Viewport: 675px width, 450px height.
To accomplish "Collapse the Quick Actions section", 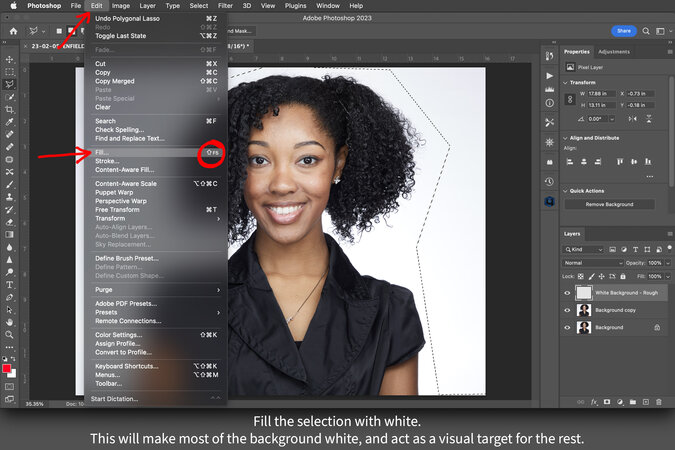I will (x=566, y=190).
